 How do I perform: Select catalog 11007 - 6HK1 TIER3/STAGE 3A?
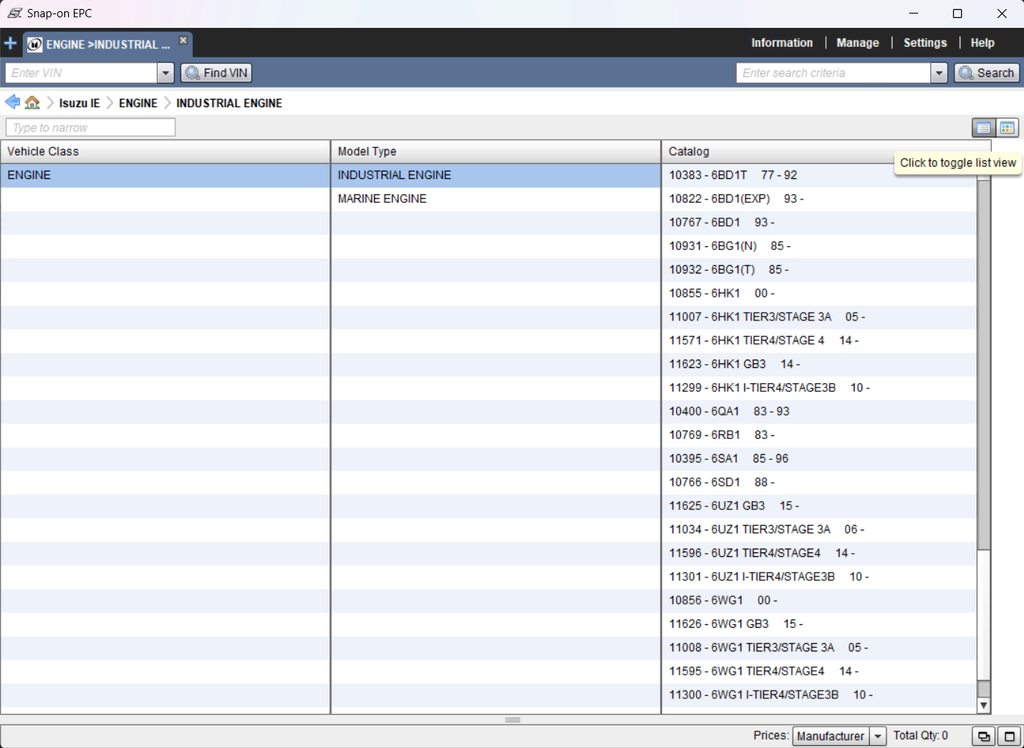(819, 317)
